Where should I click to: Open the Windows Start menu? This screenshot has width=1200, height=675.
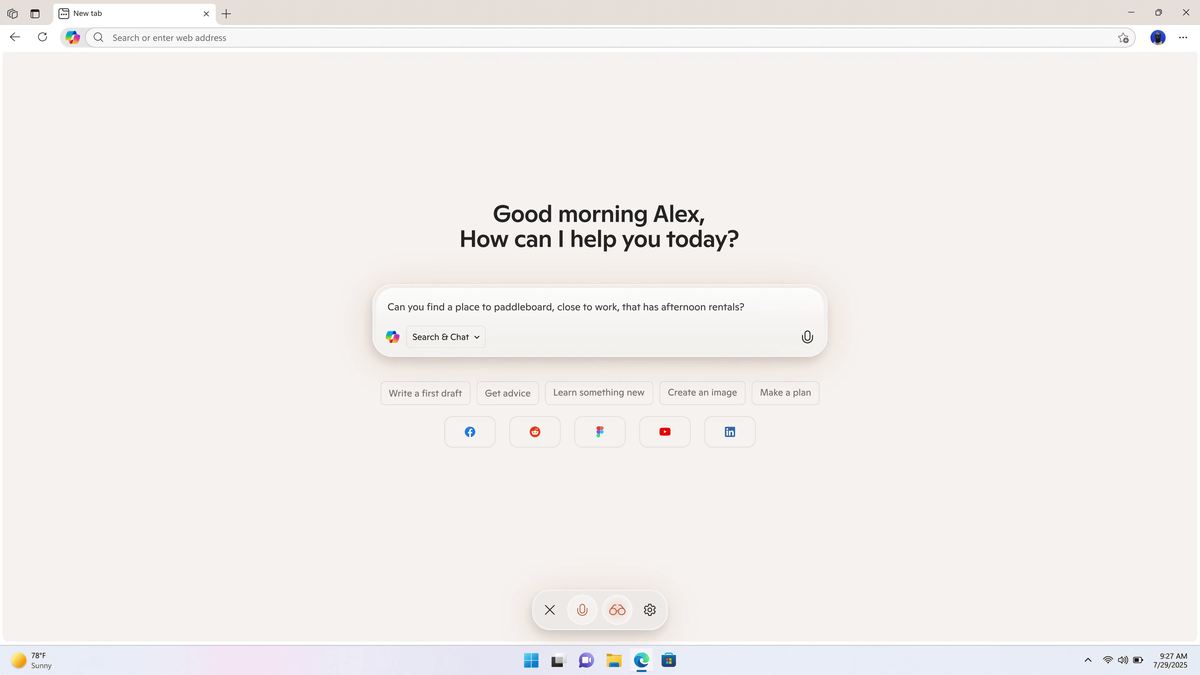click(531, 660)
